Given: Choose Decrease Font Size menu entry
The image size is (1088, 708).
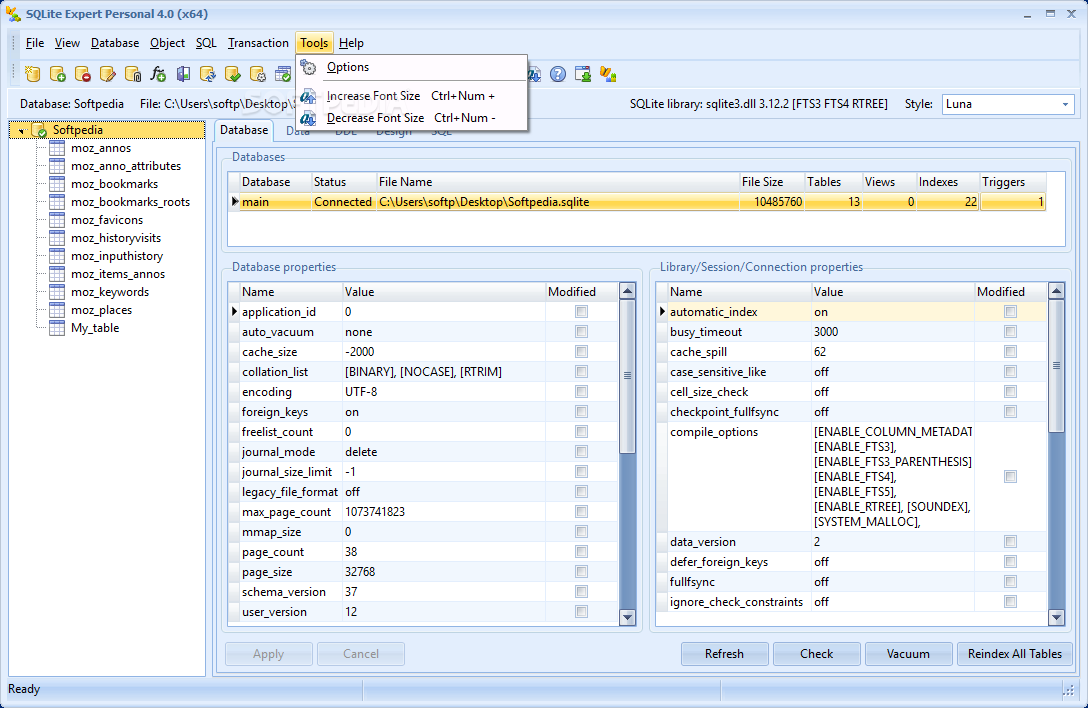Looking at the screenshot, I should click(411, 119).
